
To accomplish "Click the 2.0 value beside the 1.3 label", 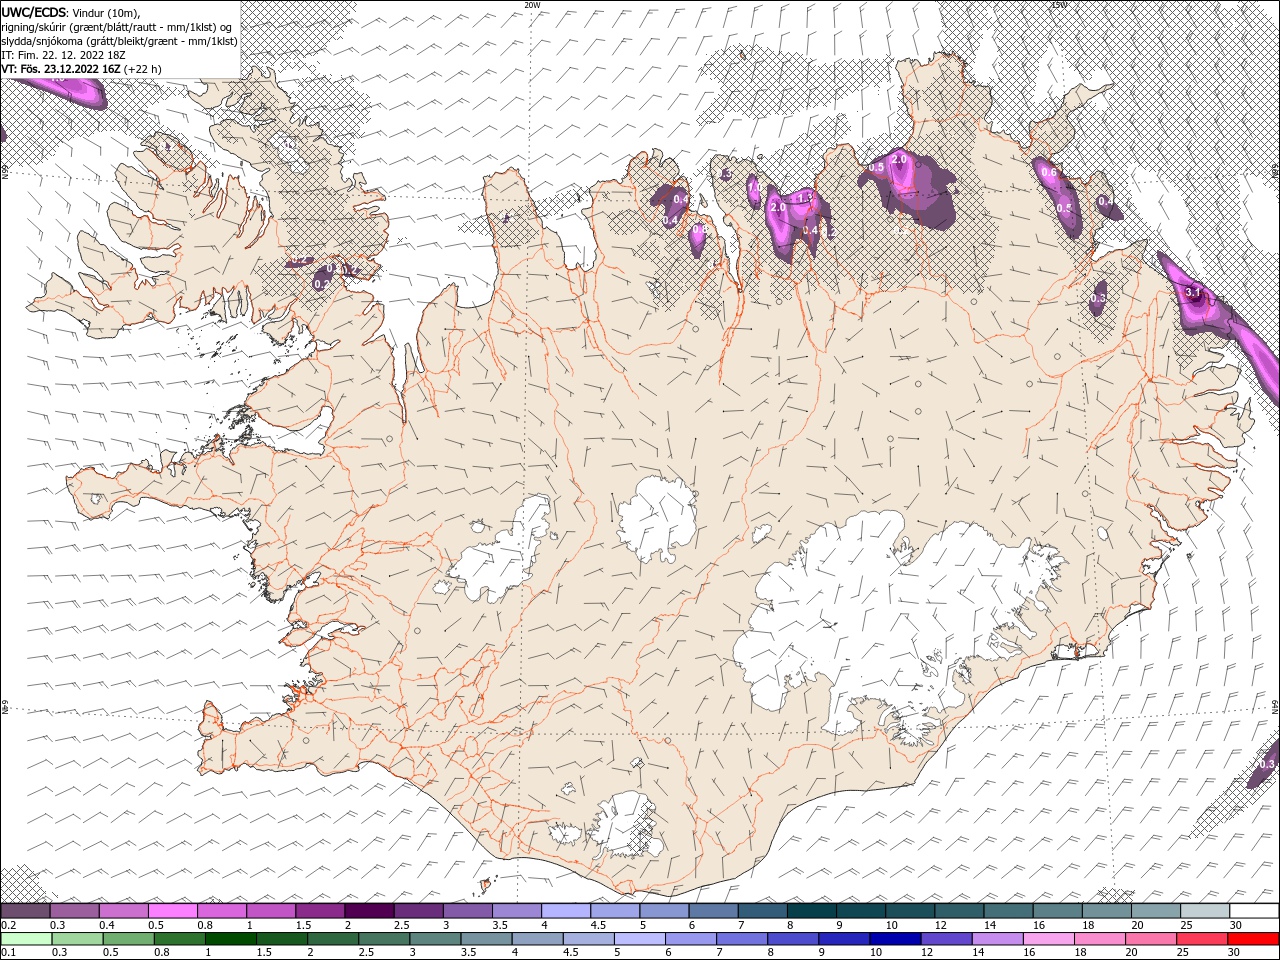I will pyautogui.click(x=778, y=206).
